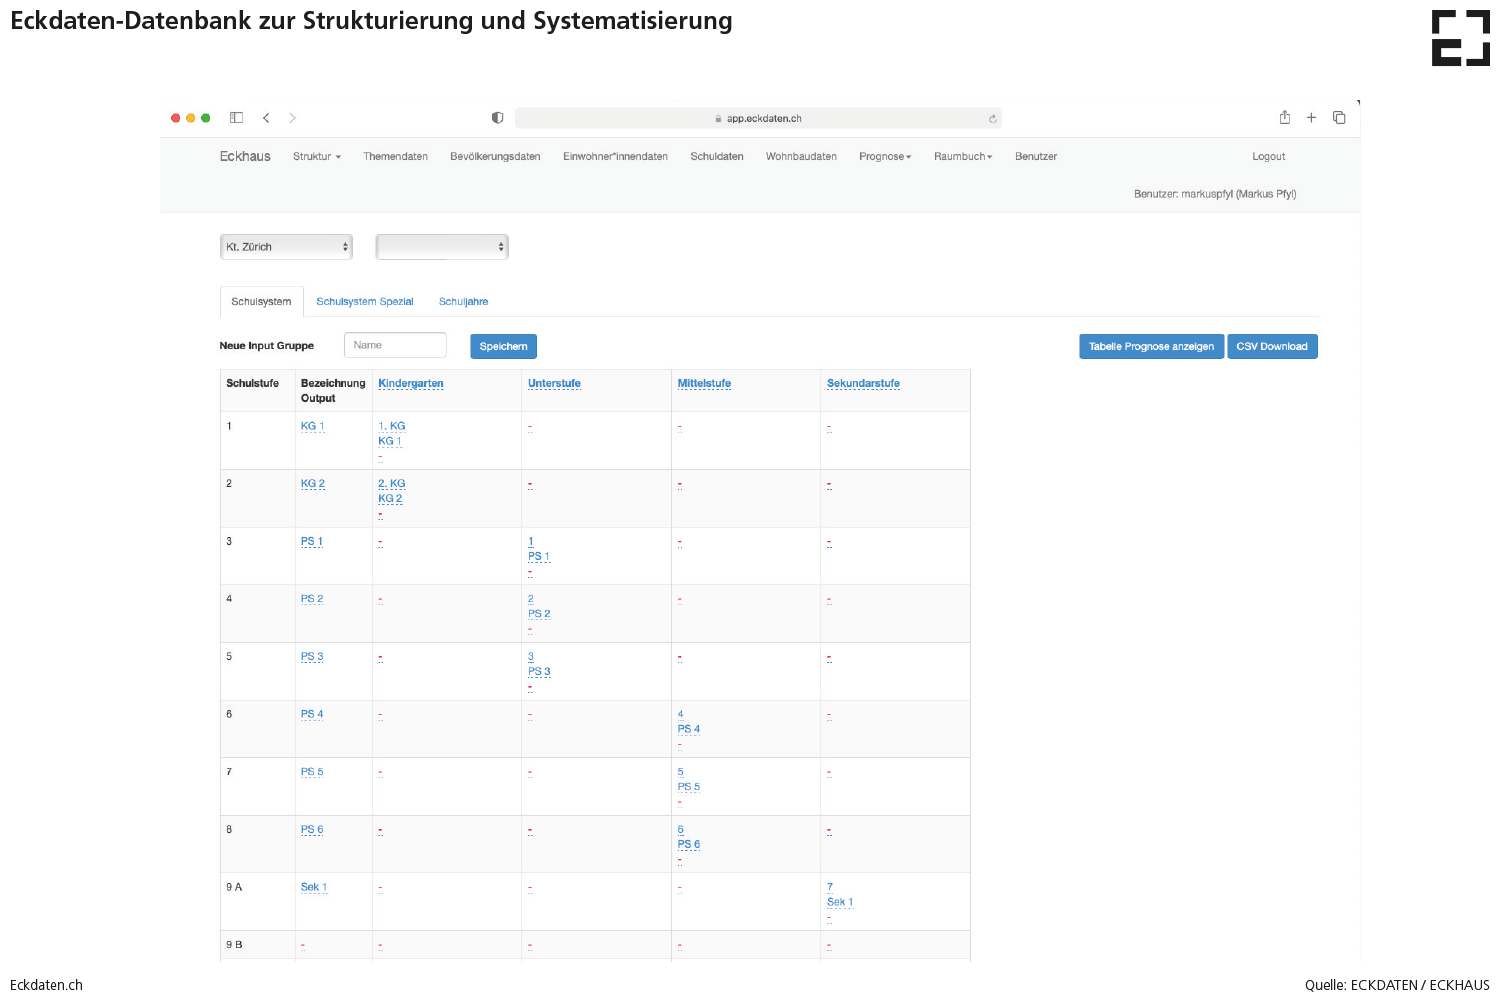Image resolution: width=1500 pixels, height=1000 pixels.
Task: Click the fullscreen icon at top right
Action: point(1460,39)
